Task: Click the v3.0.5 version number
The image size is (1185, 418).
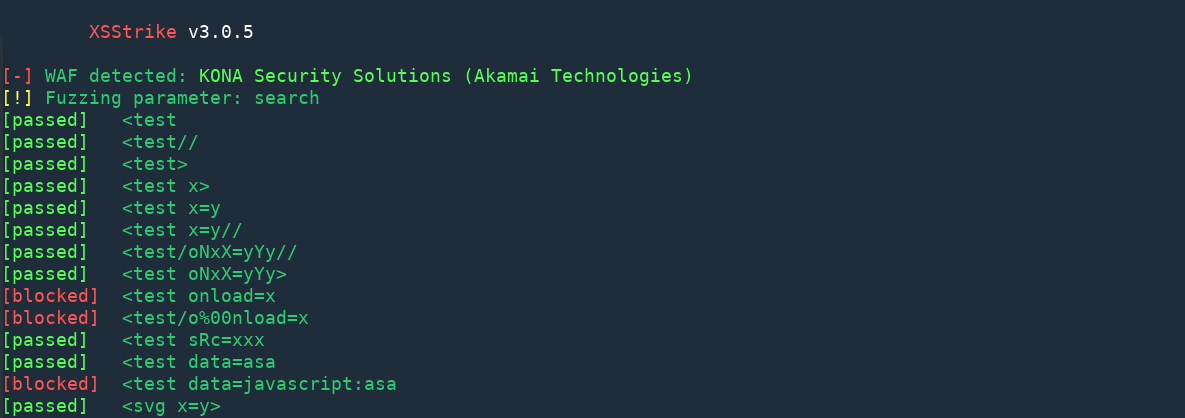Action: (x=221, y=32)
